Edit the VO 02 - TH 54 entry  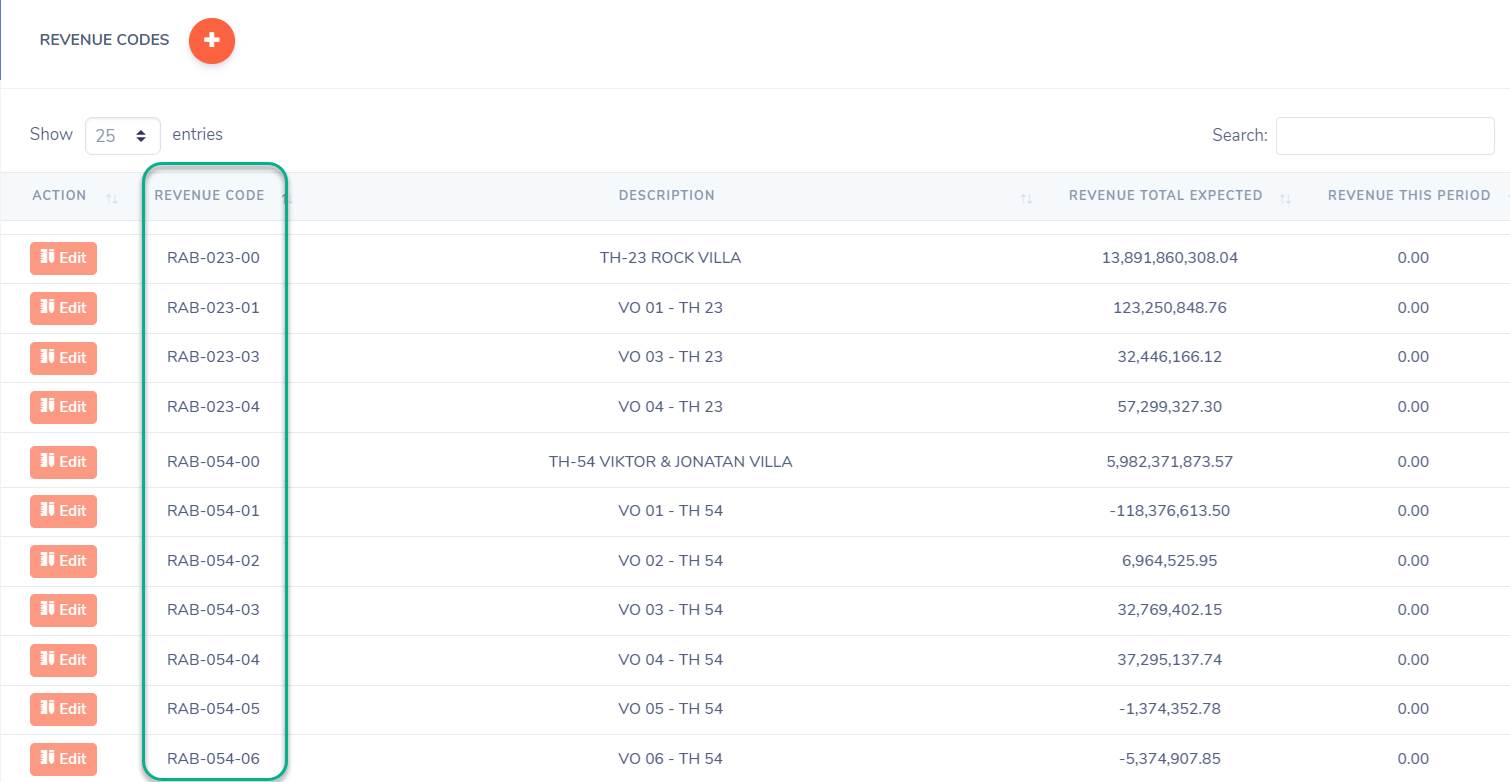point(63,561)
